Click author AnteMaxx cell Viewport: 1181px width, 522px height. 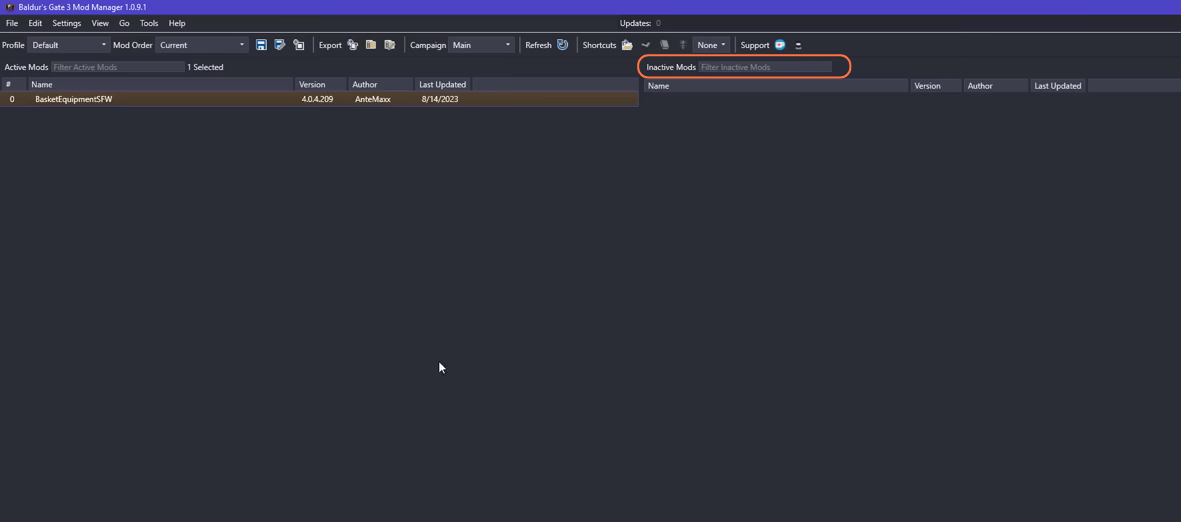(x=373, y=99)
